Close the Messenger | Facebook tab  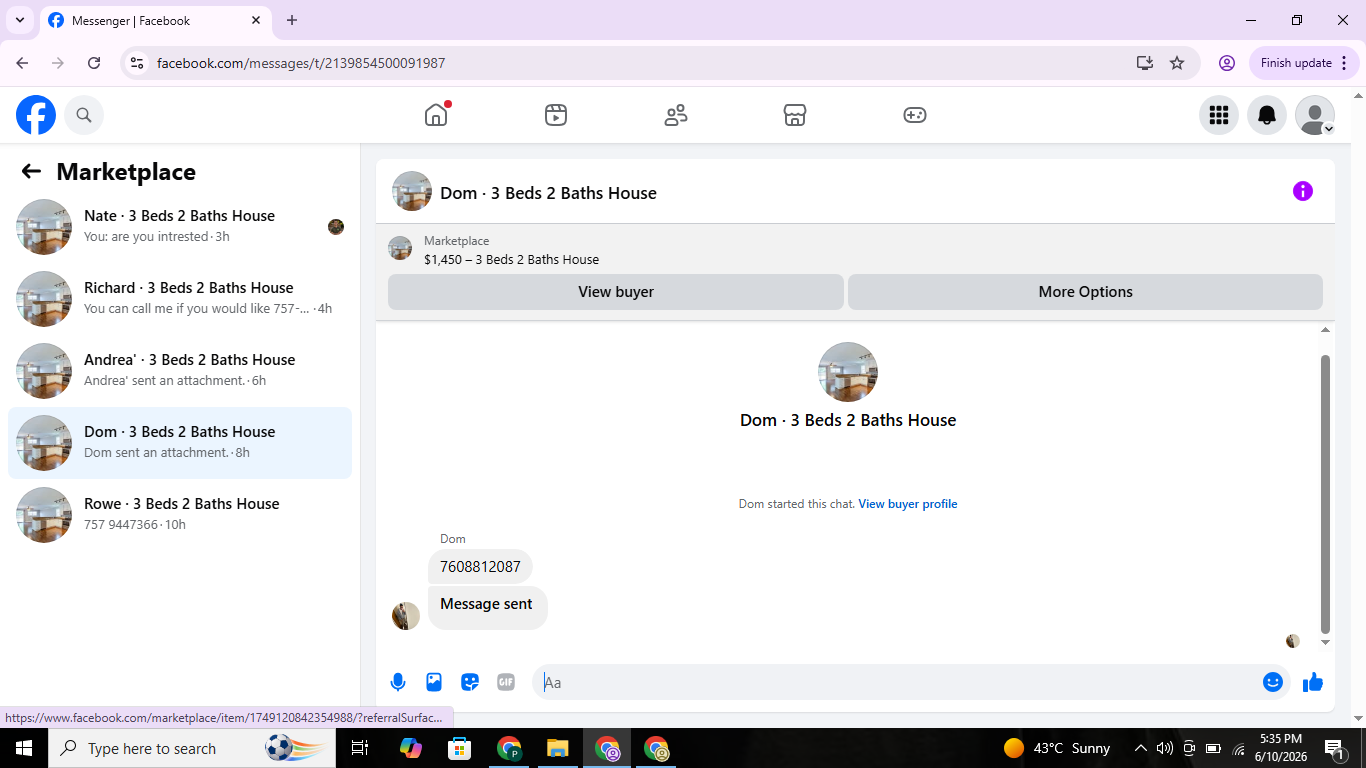[x=256, y=20]
